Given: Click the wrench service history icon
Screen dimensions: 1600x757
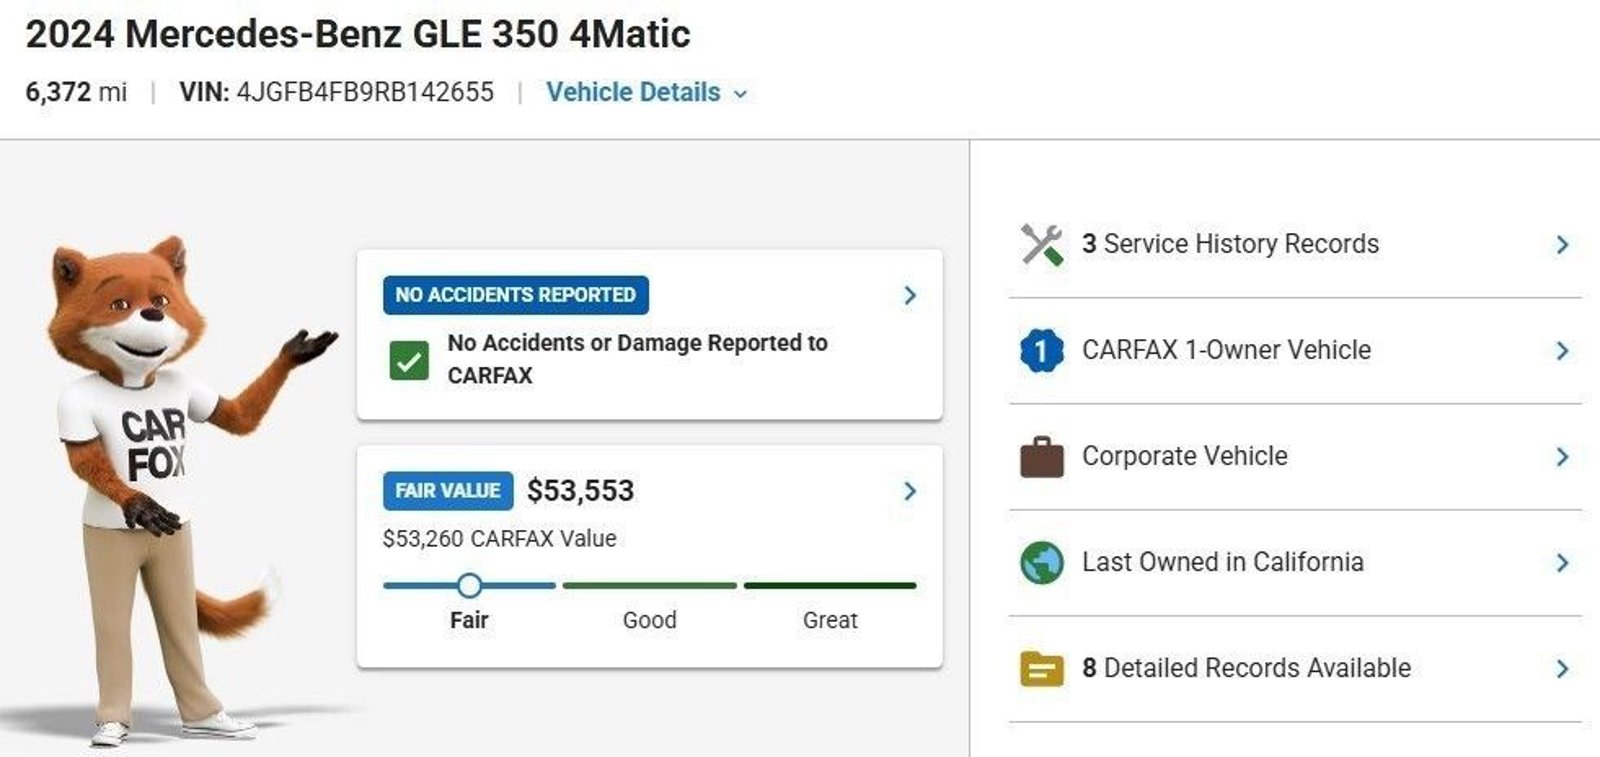Looking at the screenshot, I should pyautogui.click(x=1041, y=244).
